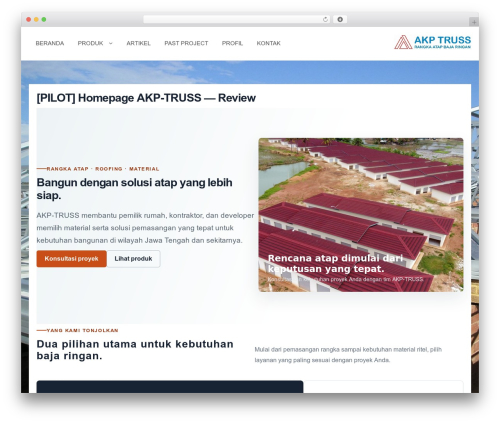Click the YANG KAMI TONJOLKAN label
Screen dimensions: 500x423
[x=82, y=330]
